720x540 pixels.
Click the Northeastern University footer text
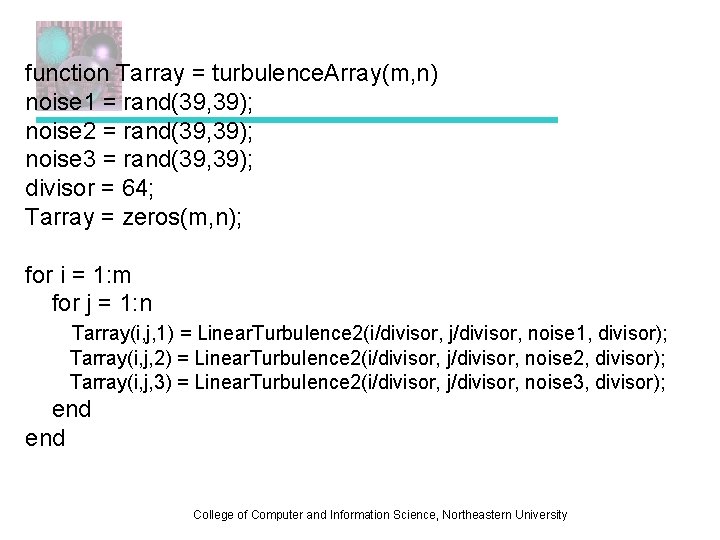click(x=380, y=515)
